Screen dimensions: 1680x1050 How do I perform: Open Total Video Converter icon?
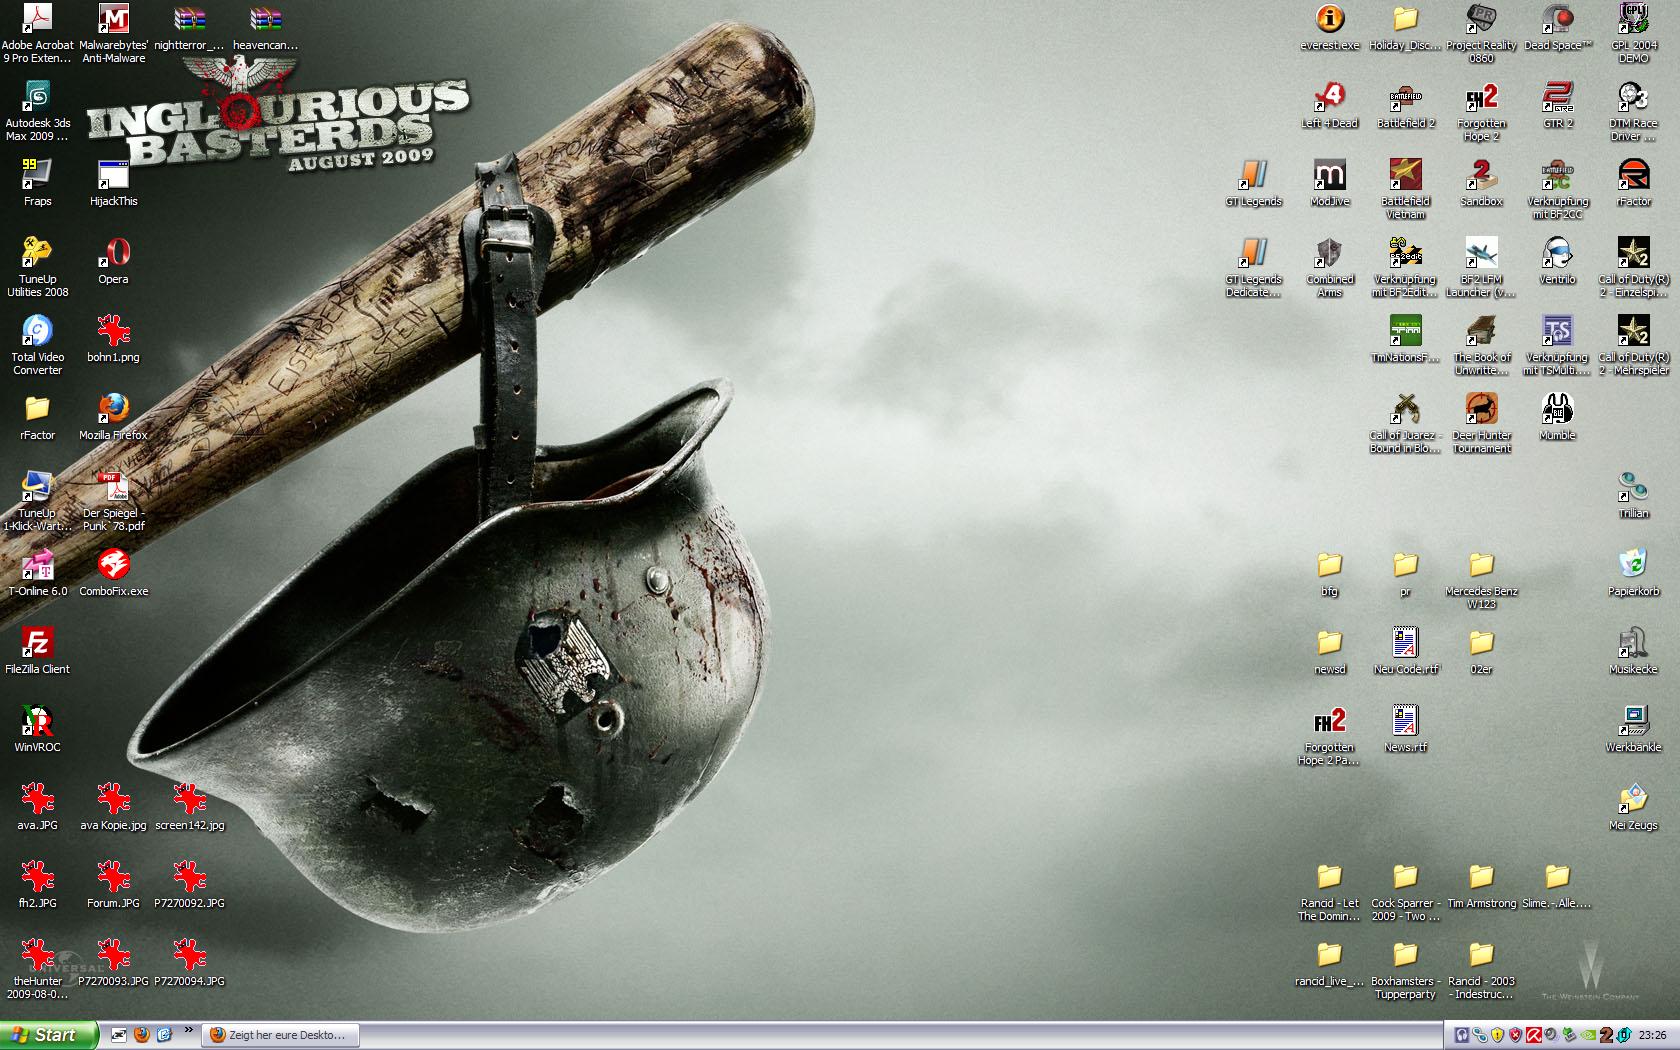pos(37,345)
